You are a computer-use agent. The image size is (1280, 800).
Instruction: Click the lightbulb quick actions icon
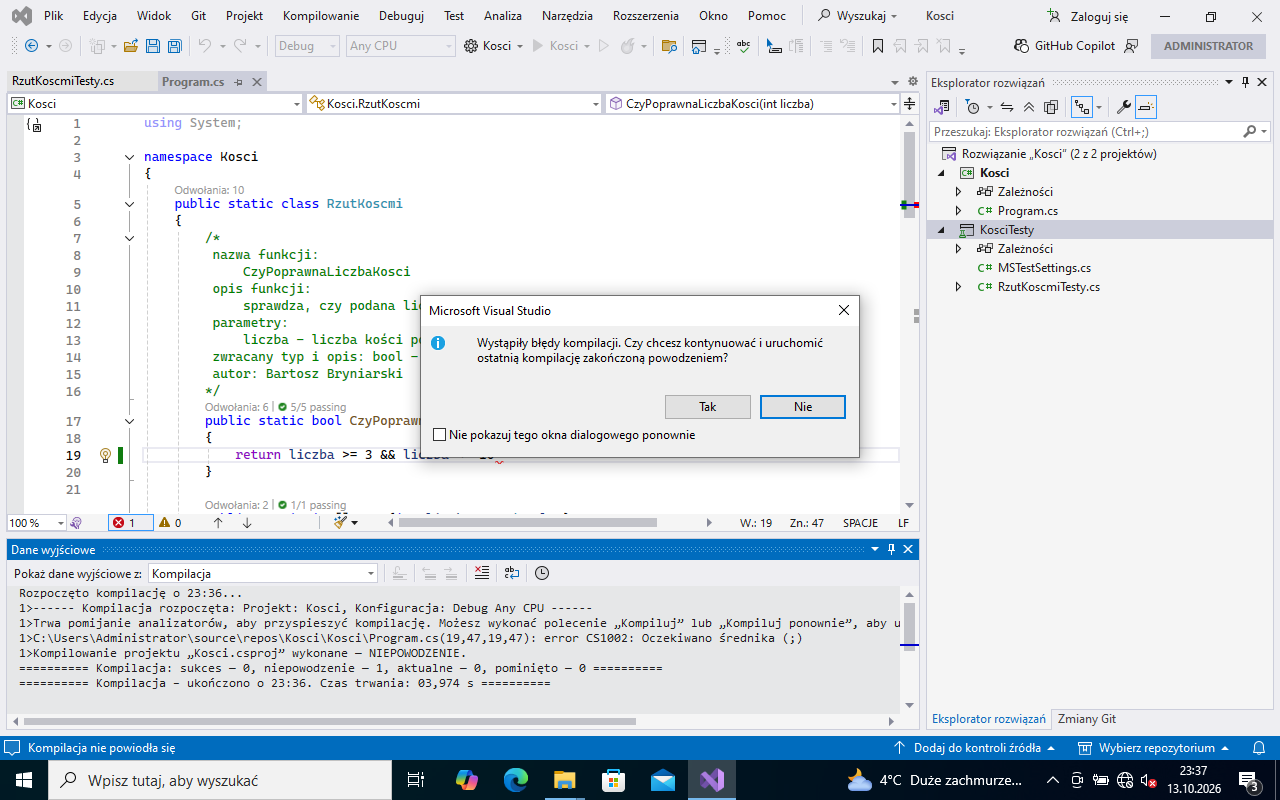point(105,455)
